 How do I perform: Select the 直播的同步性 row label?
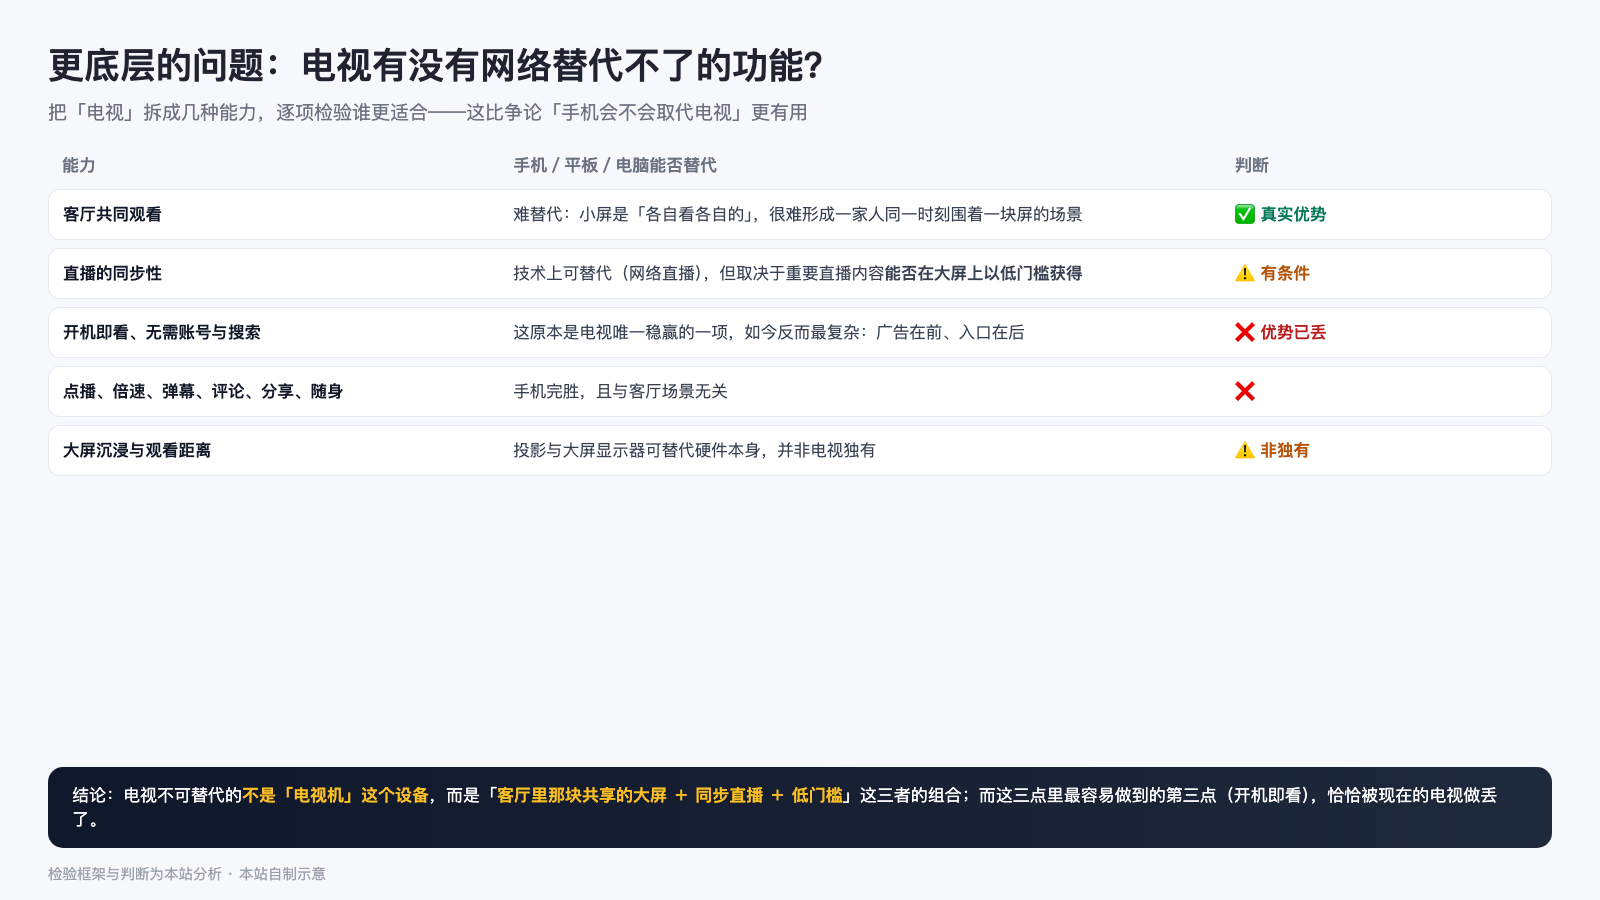click(x=112, y=273)
